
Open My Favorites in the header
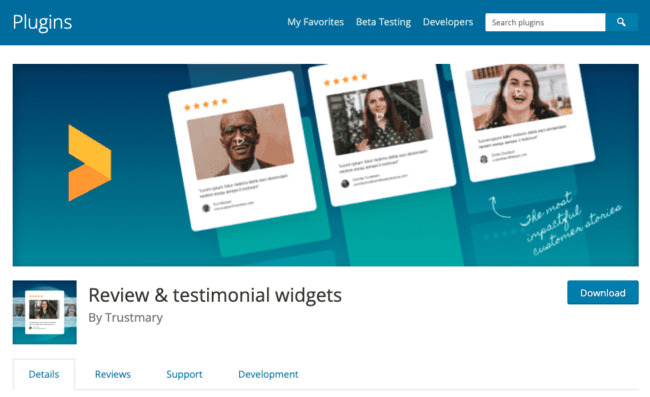tap(315, 22)
